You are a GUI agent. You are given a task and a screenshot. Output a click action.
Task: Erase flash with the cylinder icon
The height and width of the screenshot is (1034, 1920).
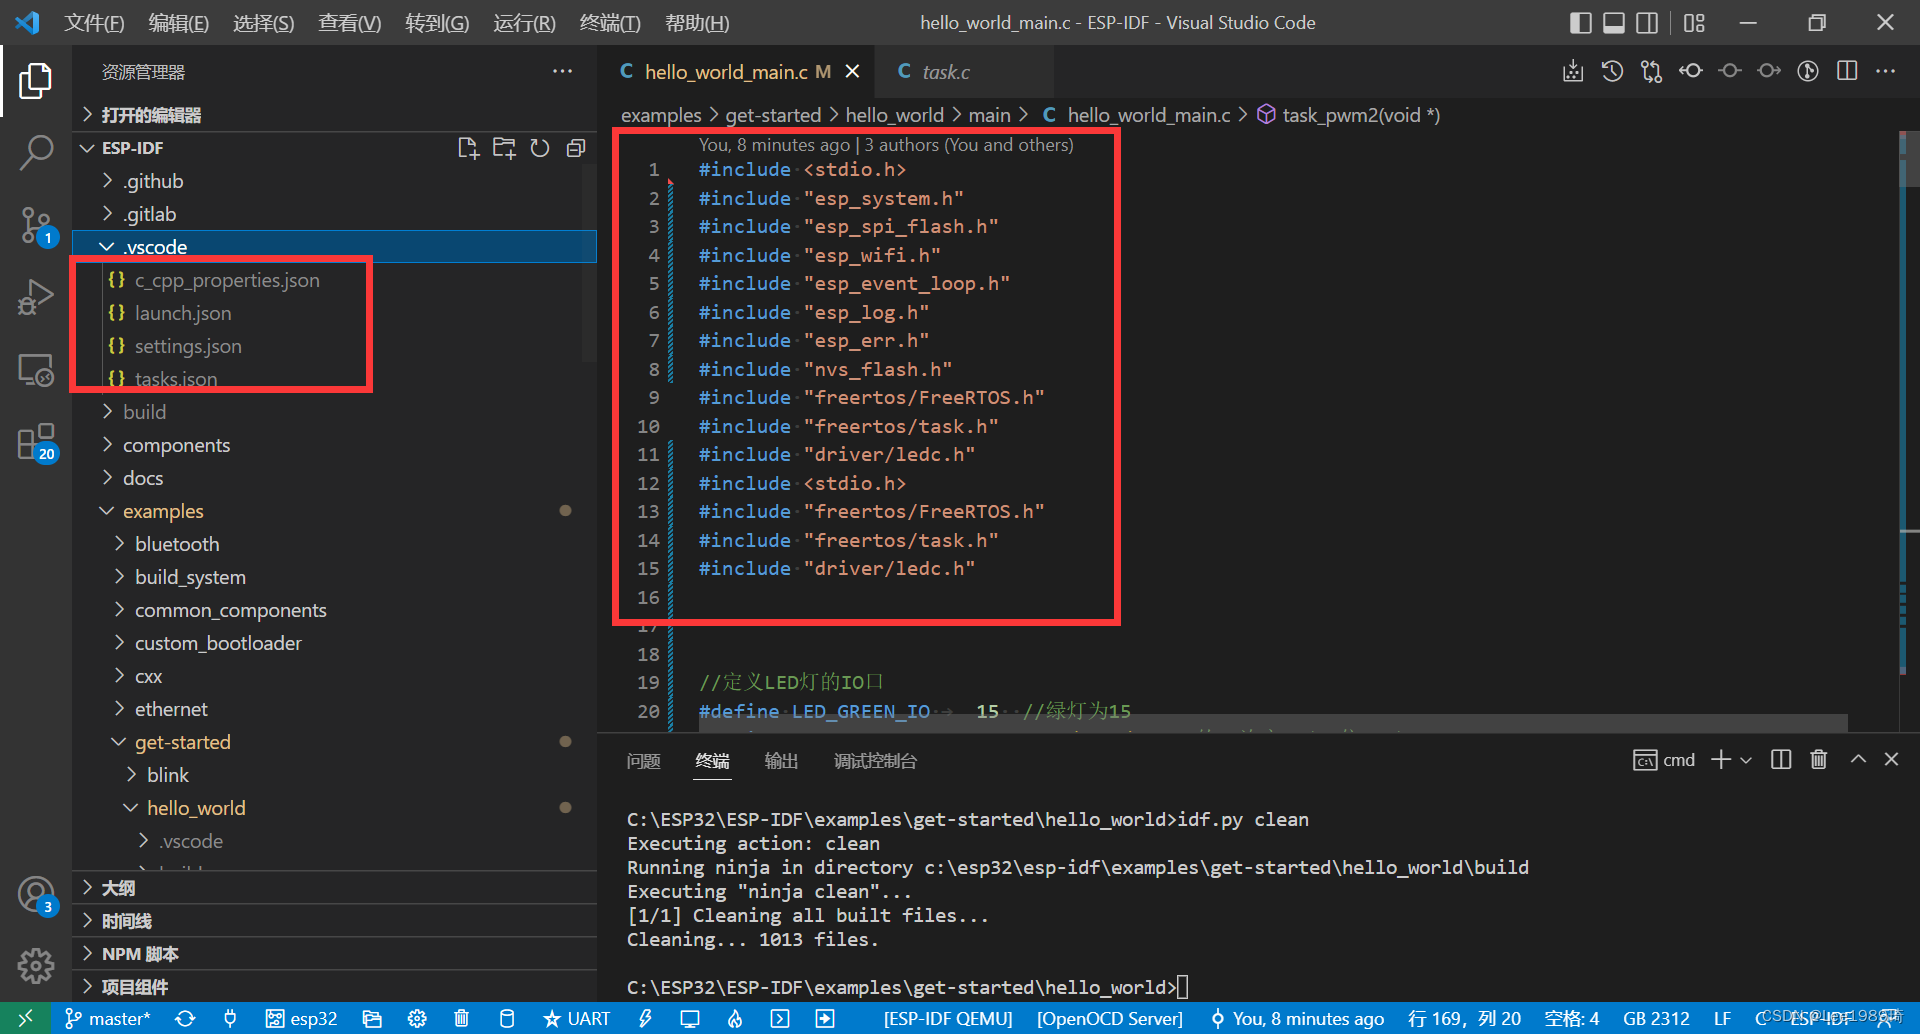pos(507,1018)
